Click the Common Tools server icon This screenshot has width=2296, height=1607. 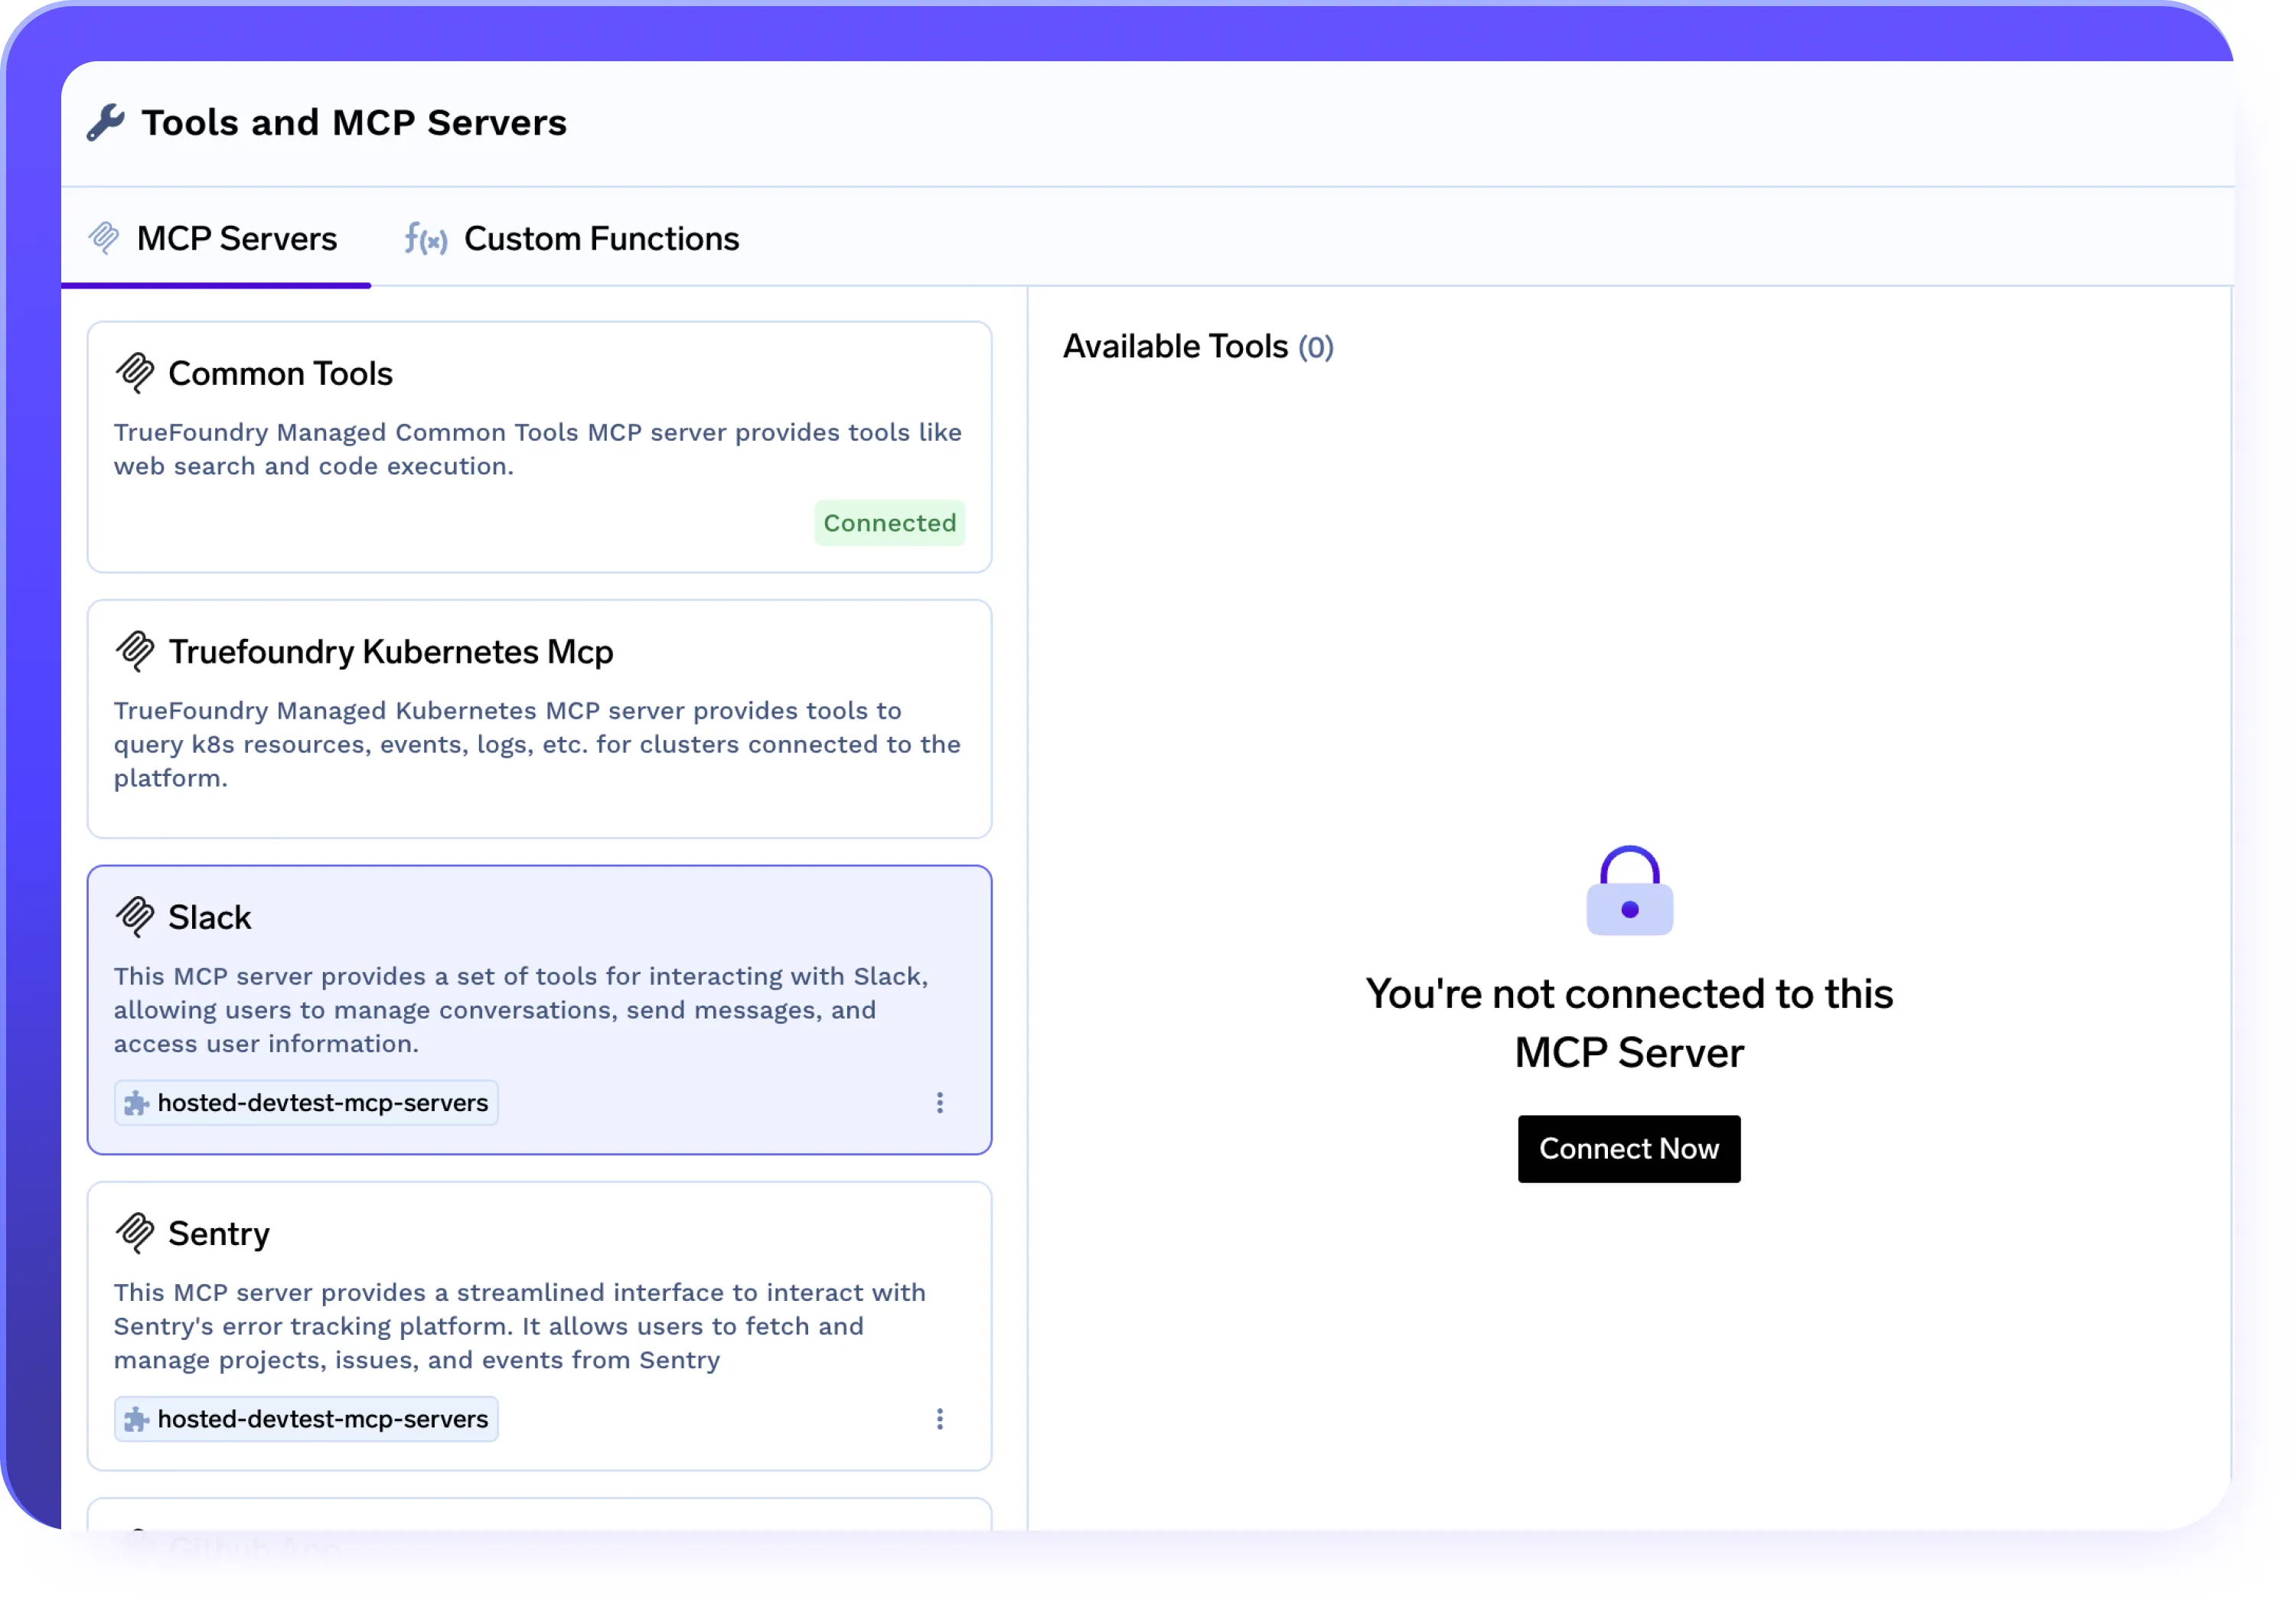[136, 372]
